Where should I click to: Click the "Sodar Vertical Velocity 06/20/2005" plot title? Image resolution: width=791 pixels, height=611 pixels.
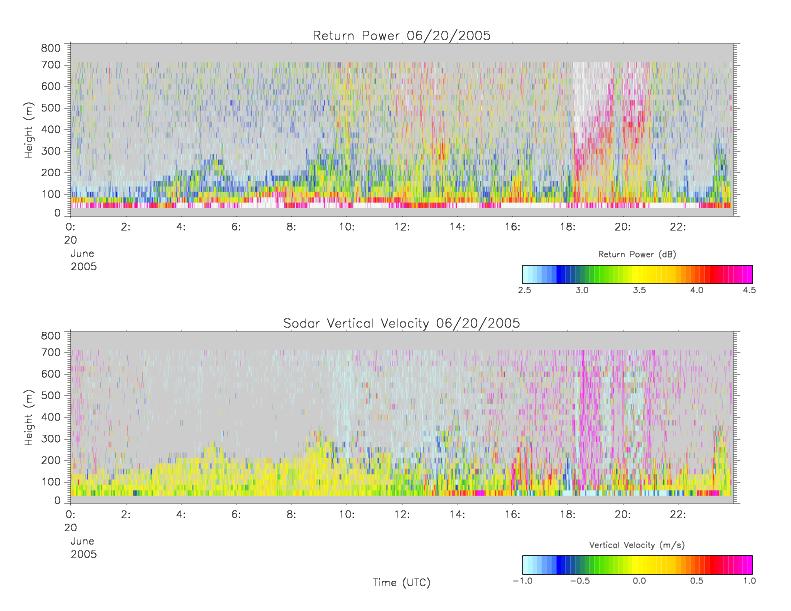pyautogui.click(x=402, y=323)
